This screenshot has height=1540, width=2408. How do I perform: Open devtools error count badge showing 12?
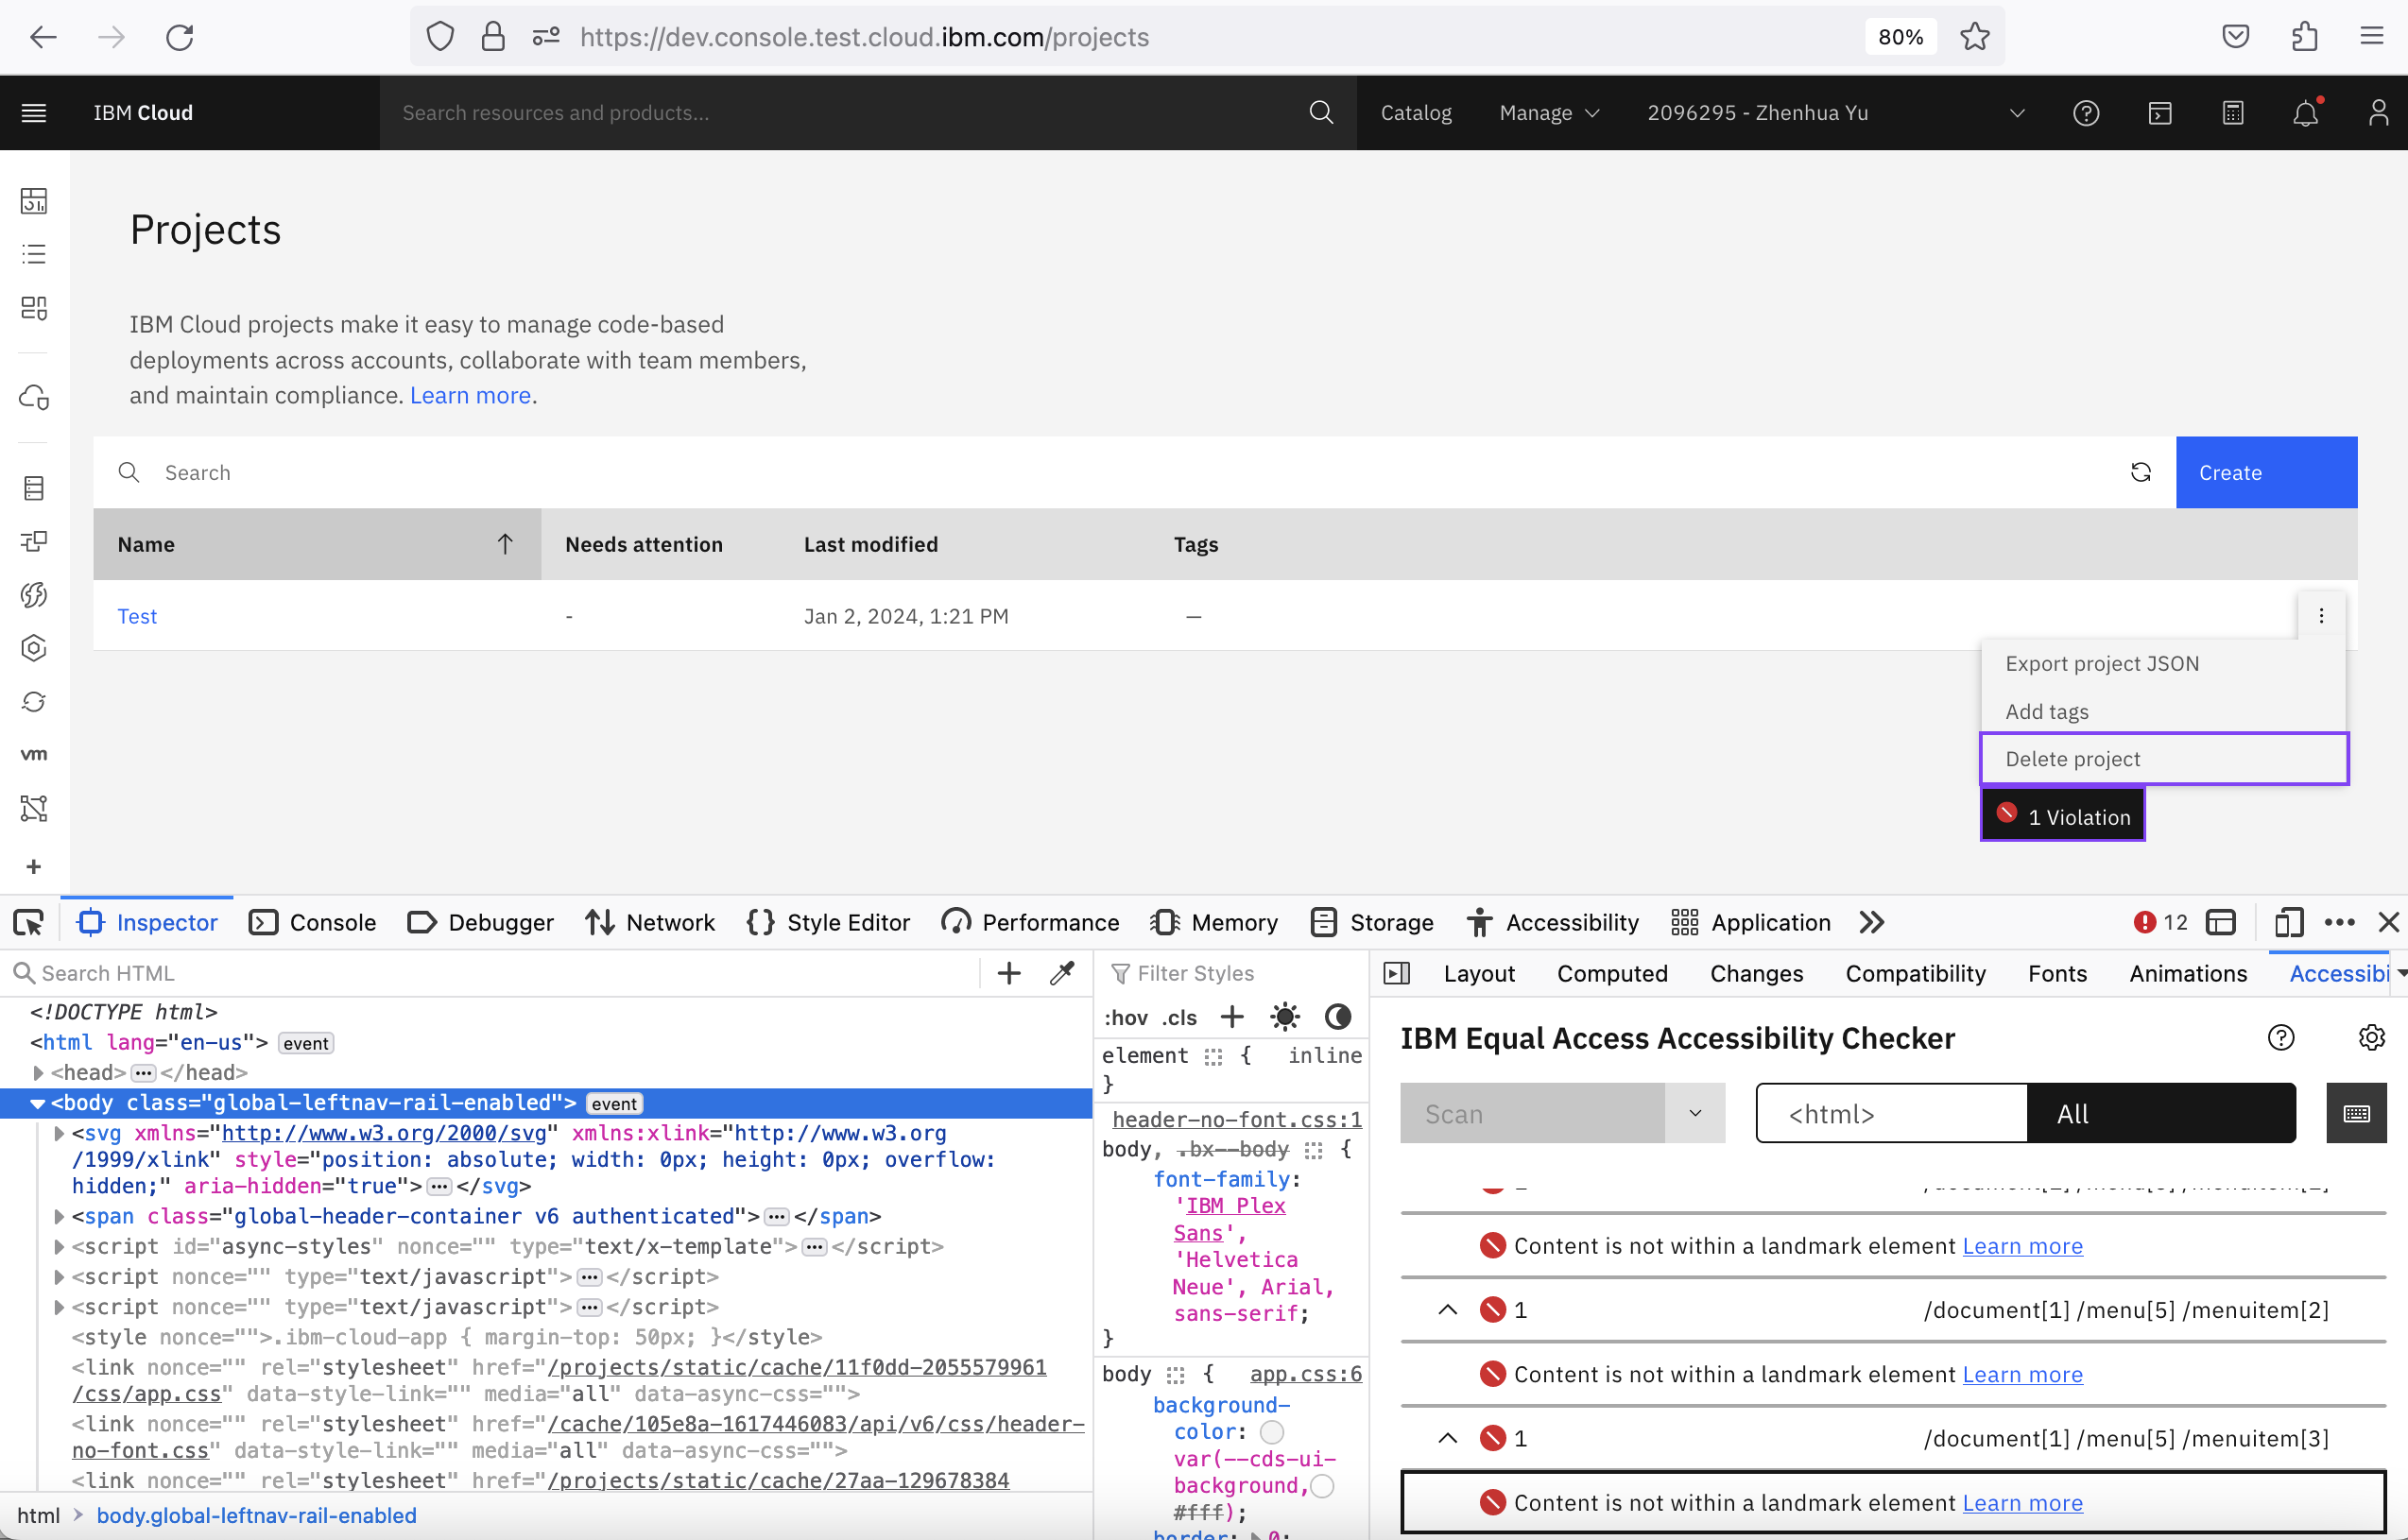(2161, 922)
